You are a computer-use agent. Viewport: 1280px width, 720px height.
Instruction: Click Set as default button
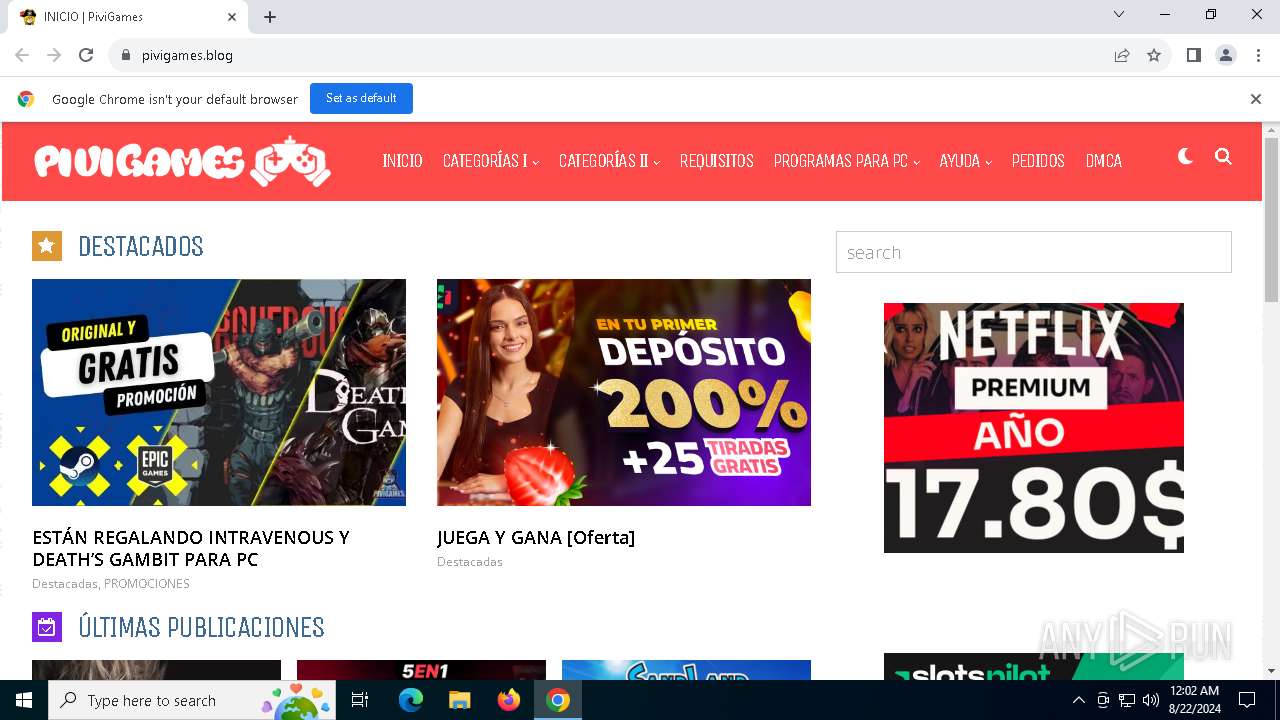[x=361, y=98]
